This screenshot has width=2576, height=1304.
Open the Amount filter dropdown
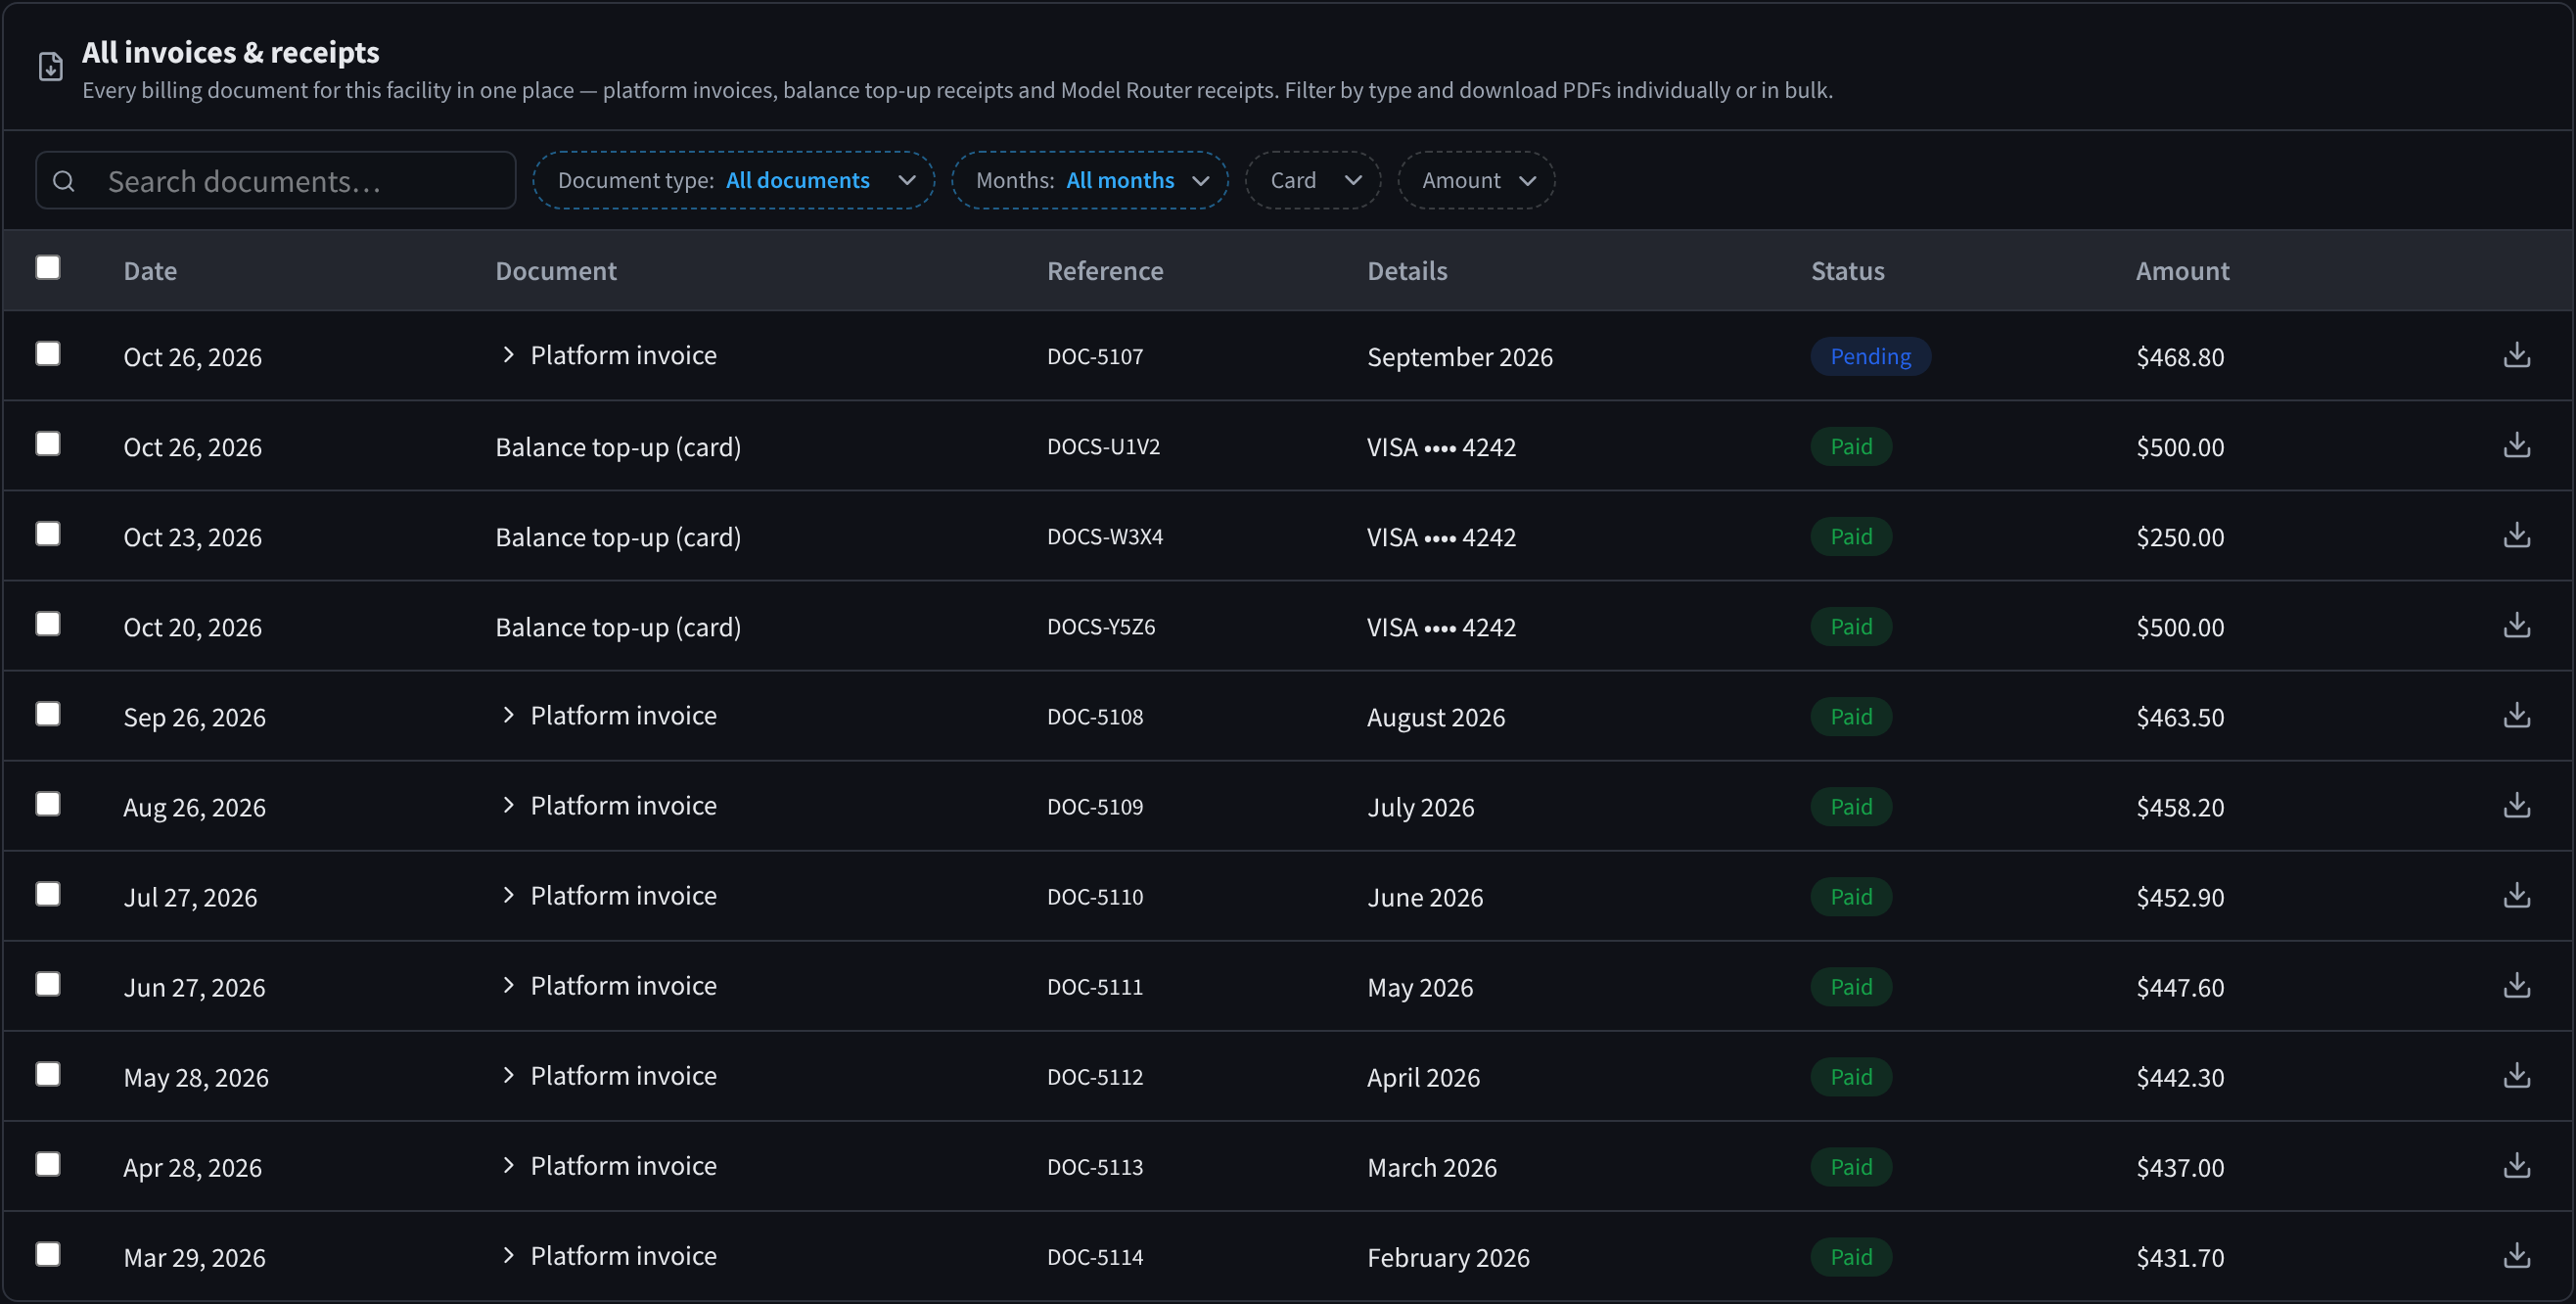1476,180
